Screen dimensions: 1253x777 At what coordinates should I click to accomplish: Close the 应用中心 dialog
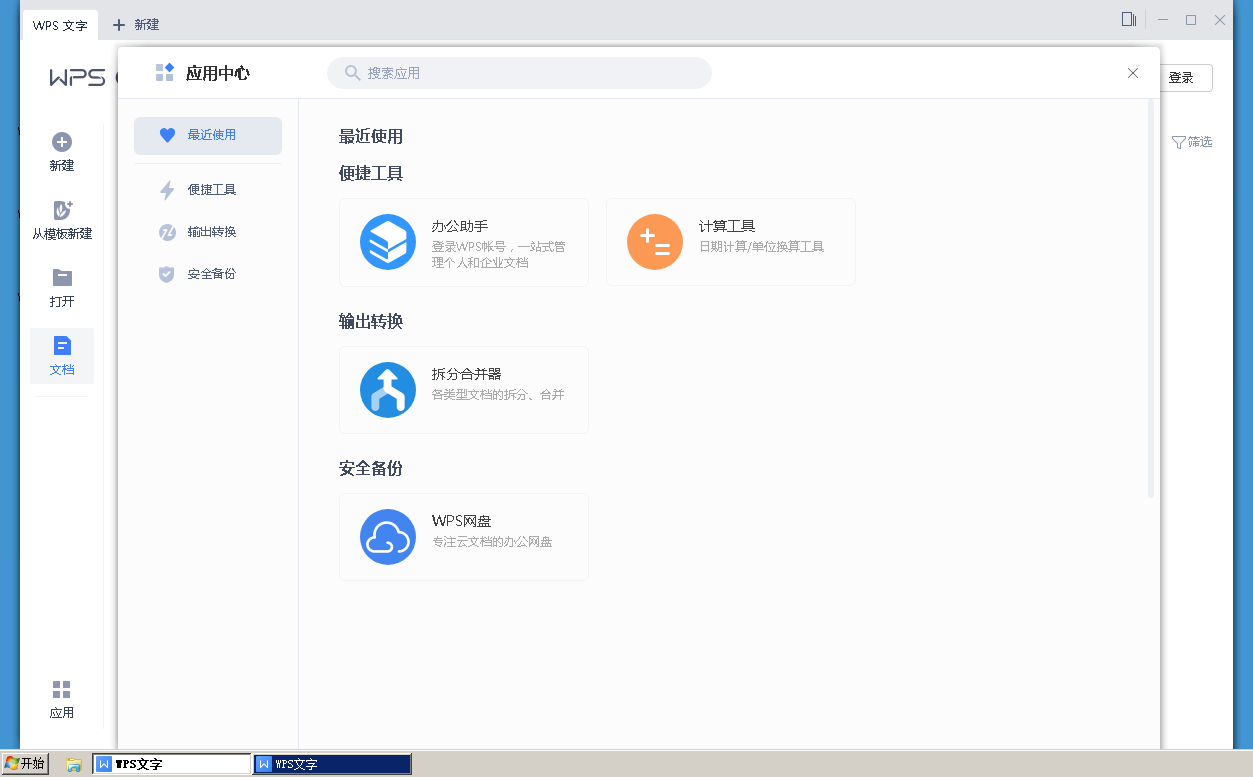tap(1133, 73)
